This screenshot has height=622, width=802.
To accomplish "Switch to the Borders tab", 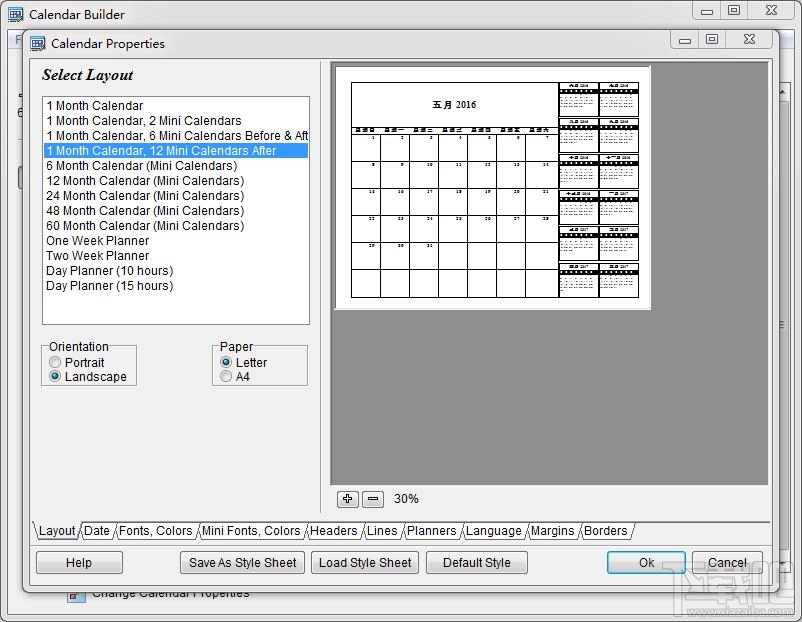I will click(x=605, y=531).
